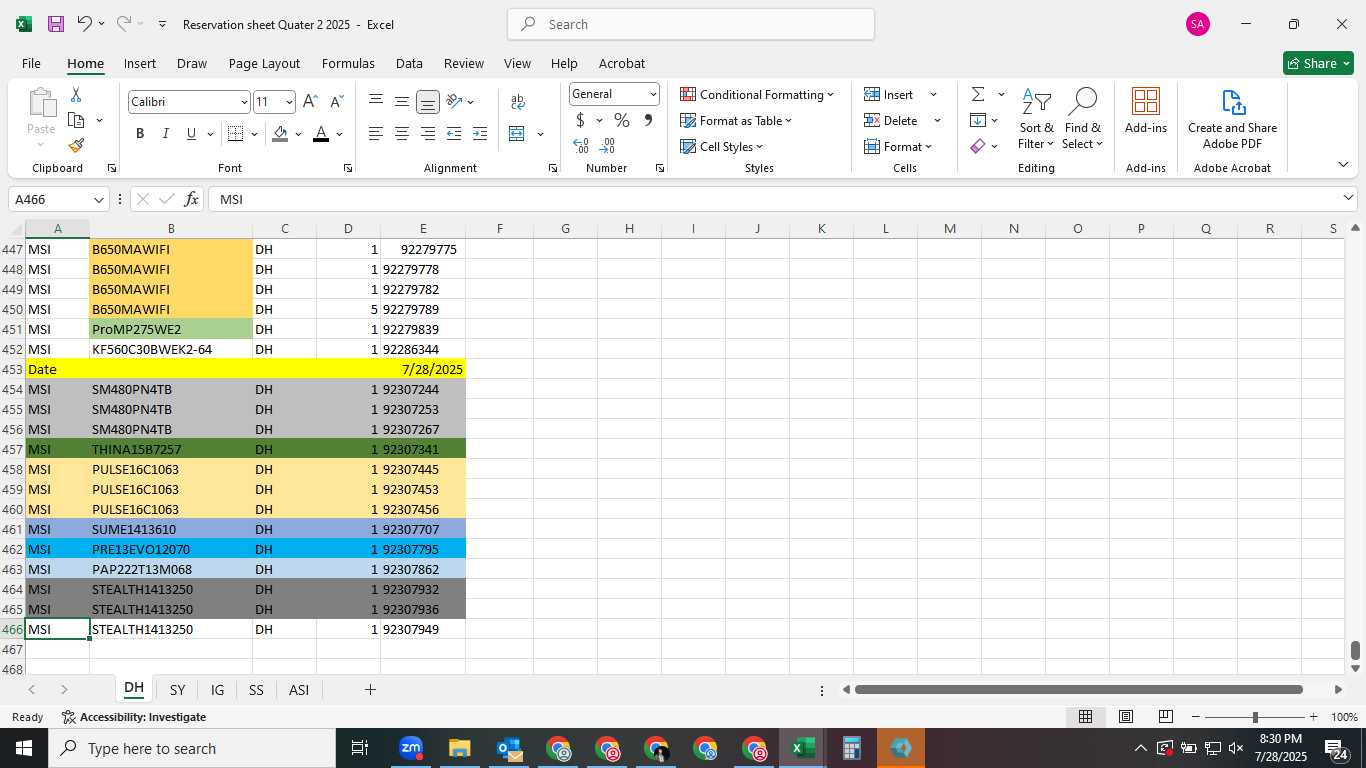Expand the Name Box dropdown arrow

click(98, 200)
